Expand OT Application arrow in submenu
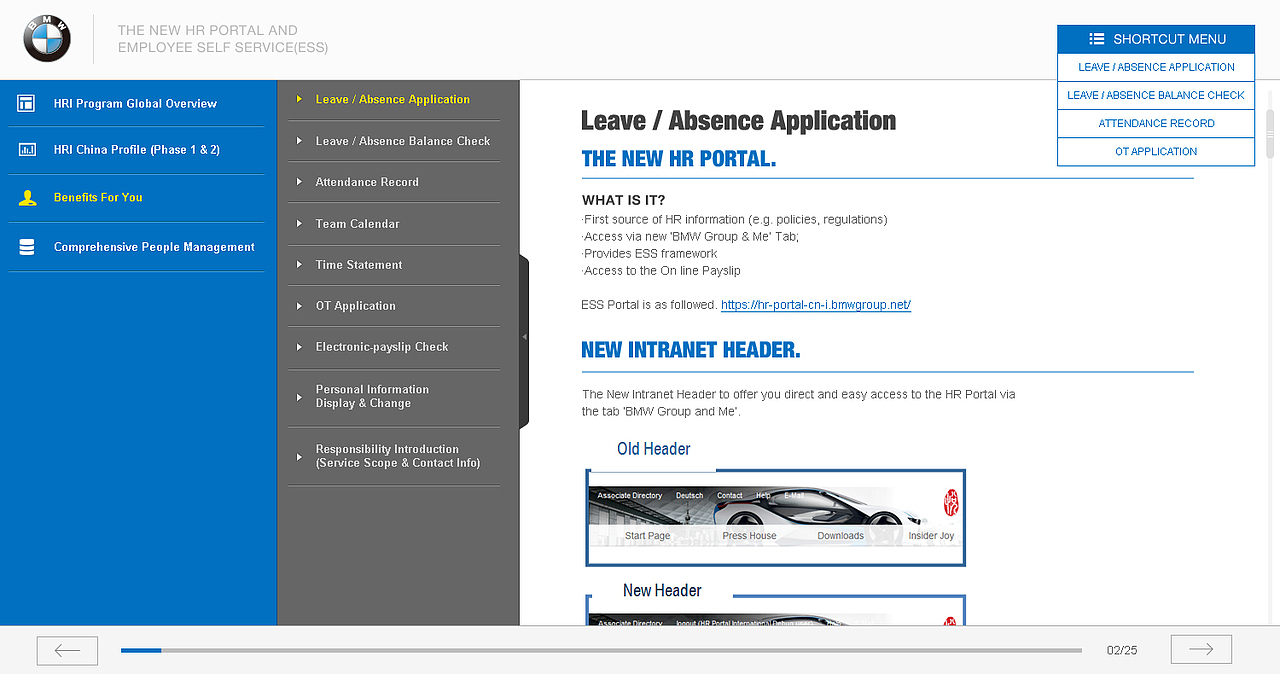 (299, 306)
